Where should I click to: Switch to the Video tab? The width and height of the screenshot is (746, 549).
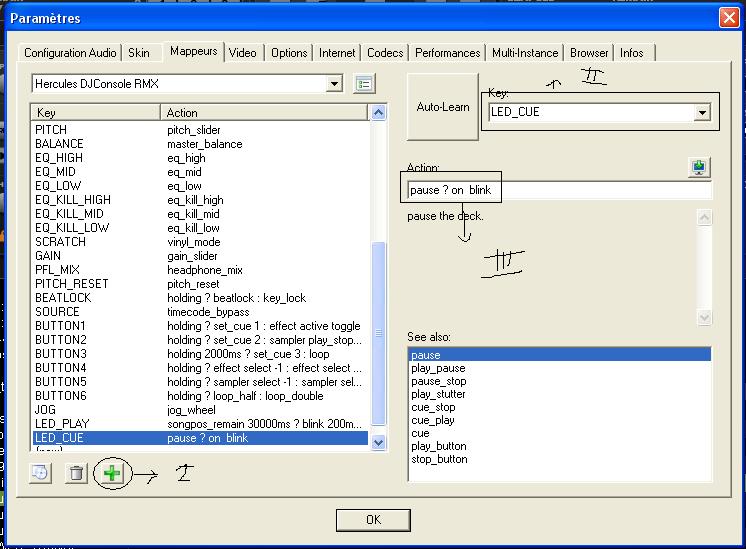243,53
